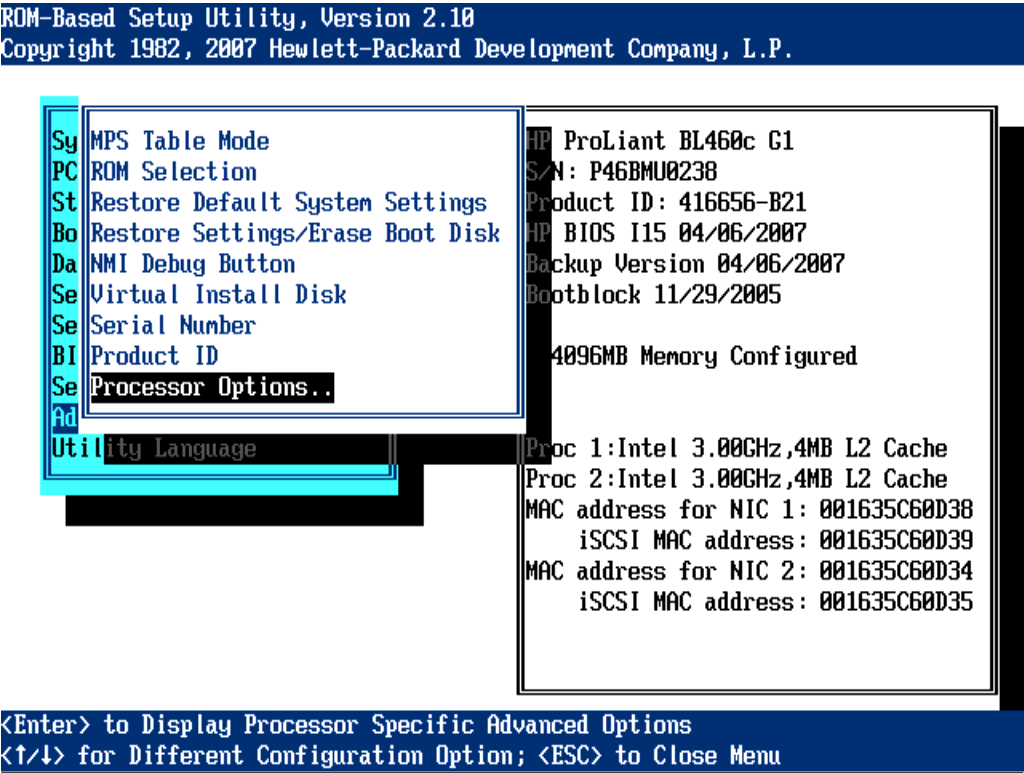Select the Product ID menu entry
The width and height of the screenshot is (1024, 773).
(154, 356)
